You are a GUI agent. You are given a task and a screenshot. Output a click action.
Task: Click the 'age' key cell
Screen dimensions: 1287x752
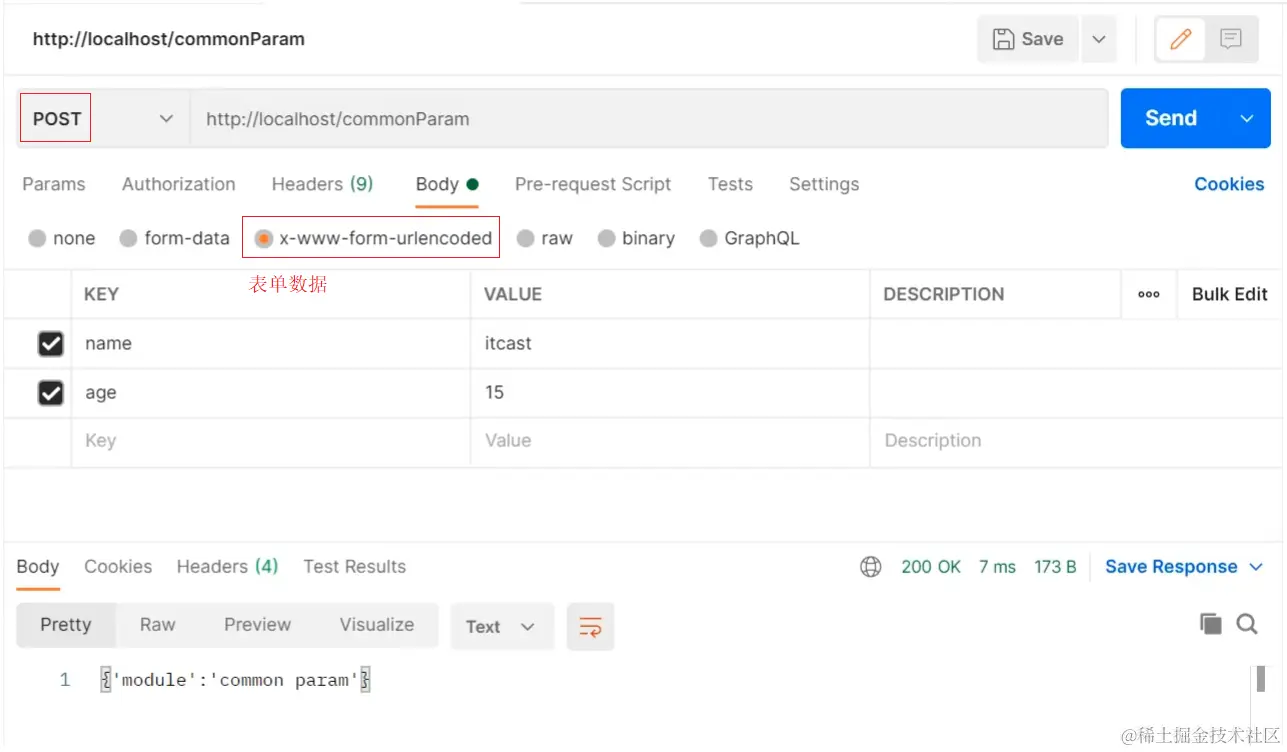271,393
